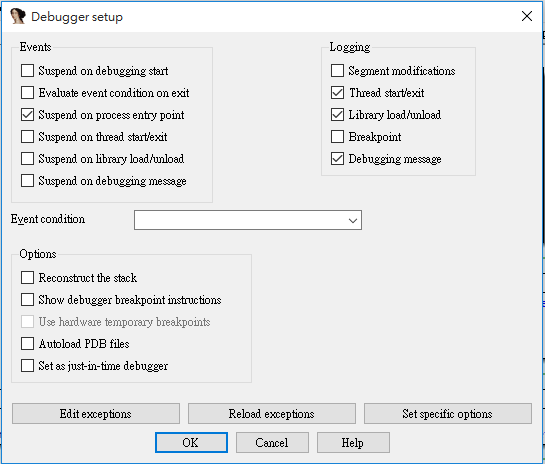Open Set specific options
The width and height of the screenshot is (545, 464).
coord(448,414)
